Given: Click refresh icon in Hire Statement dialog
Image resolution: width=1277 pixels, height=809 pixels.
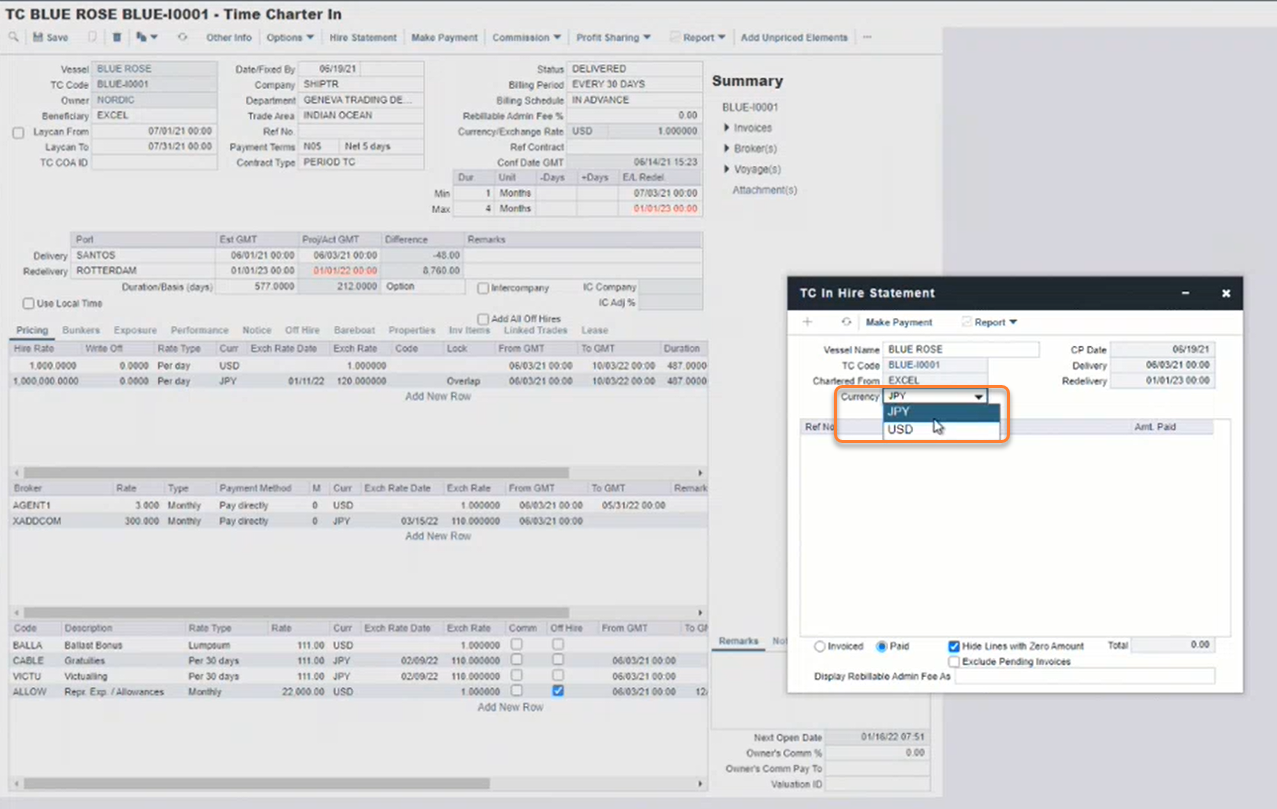Looking at the screenshot, I should point(846,323).
